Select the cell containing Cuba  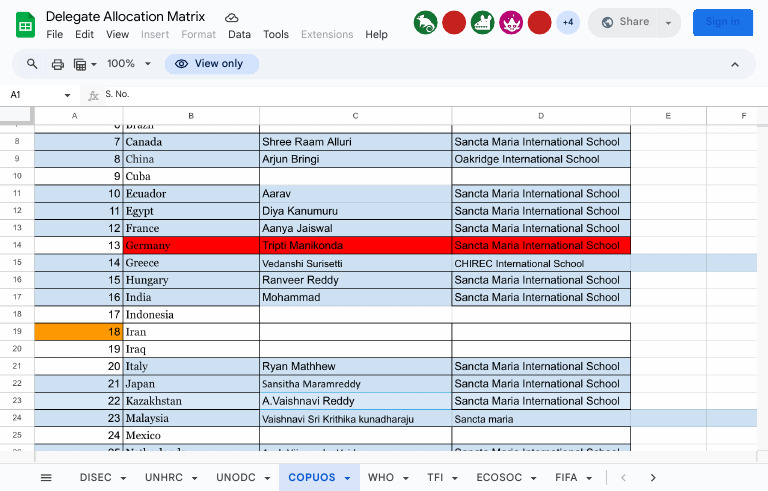pos(191,176)
